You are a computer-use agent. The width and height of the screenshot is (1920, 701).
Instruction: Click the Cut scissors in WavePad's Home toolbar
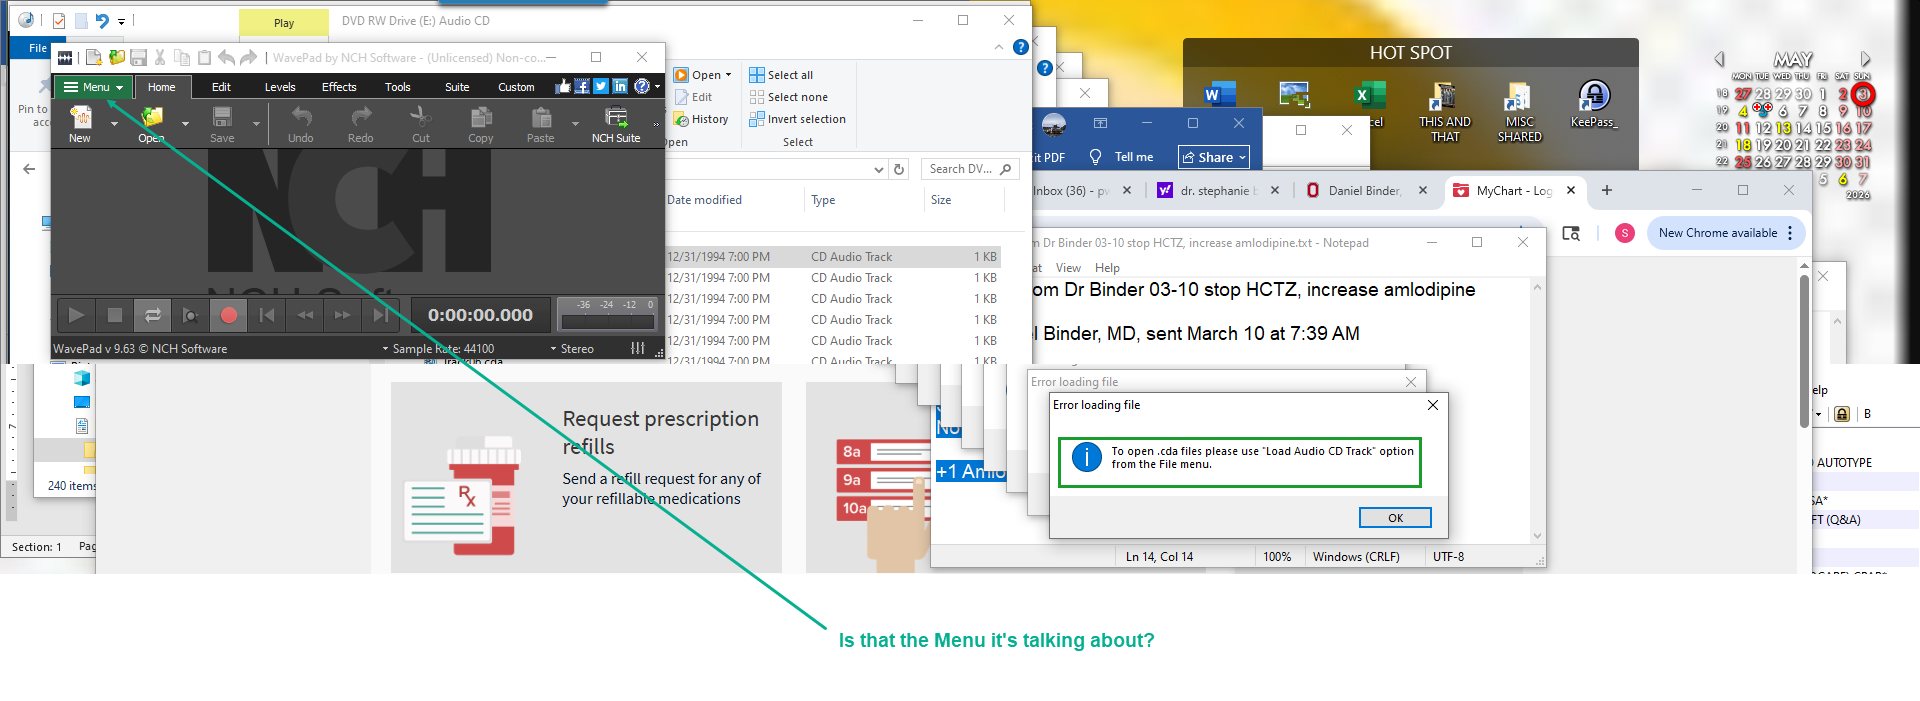421,117
